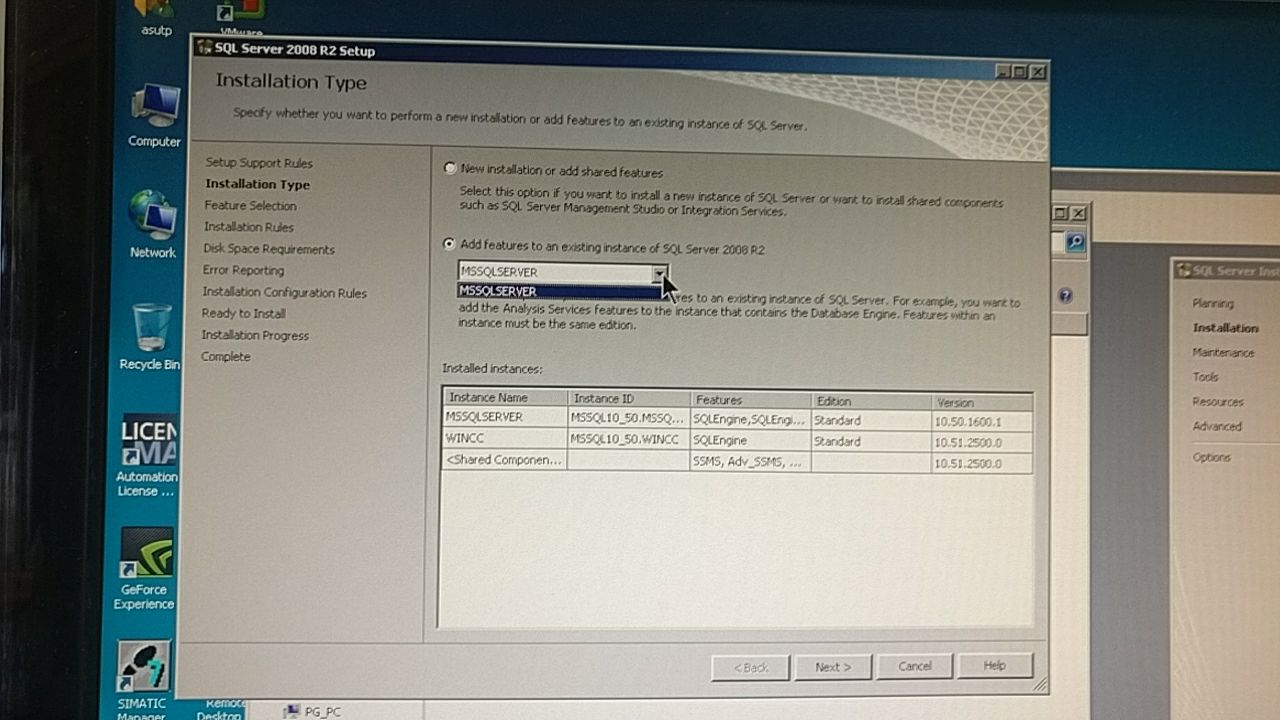The image size is (1280, 720).
Task: Open Maintenance in SQL Server Installation Center
Action: [x=1223, y=352]
